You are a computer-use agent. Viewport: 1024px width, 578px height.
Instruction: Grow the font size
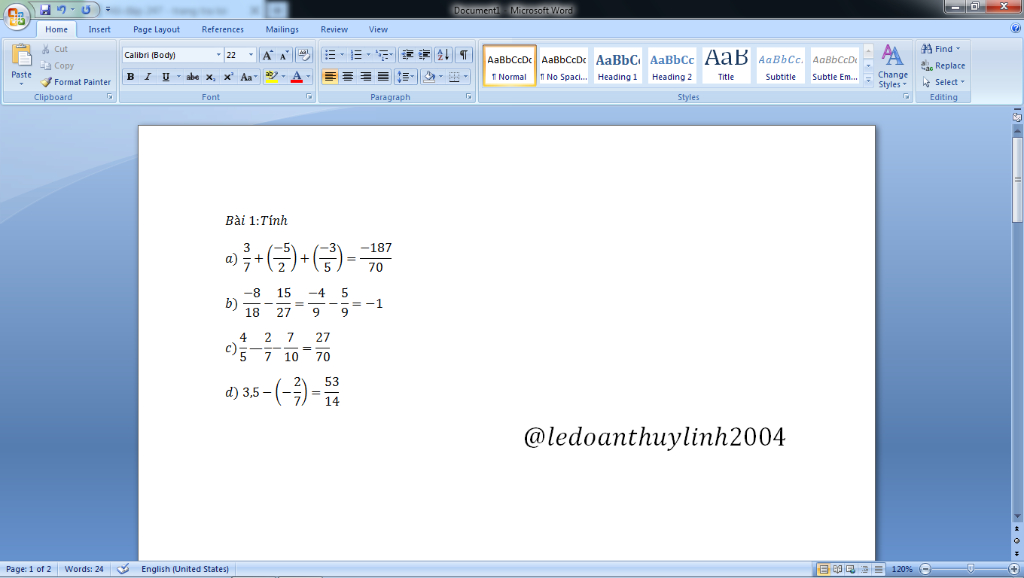[267, 56]
